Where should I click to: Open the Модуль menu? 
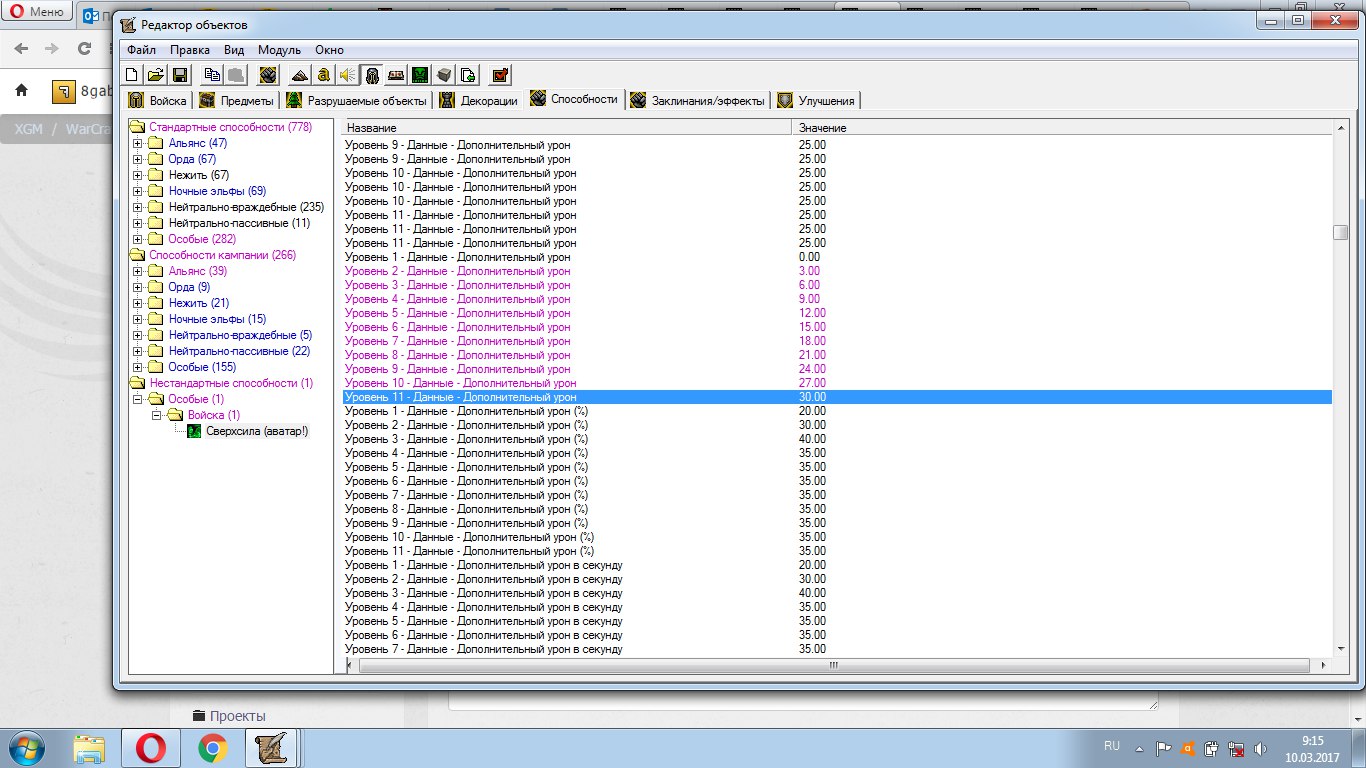[280, 50]
